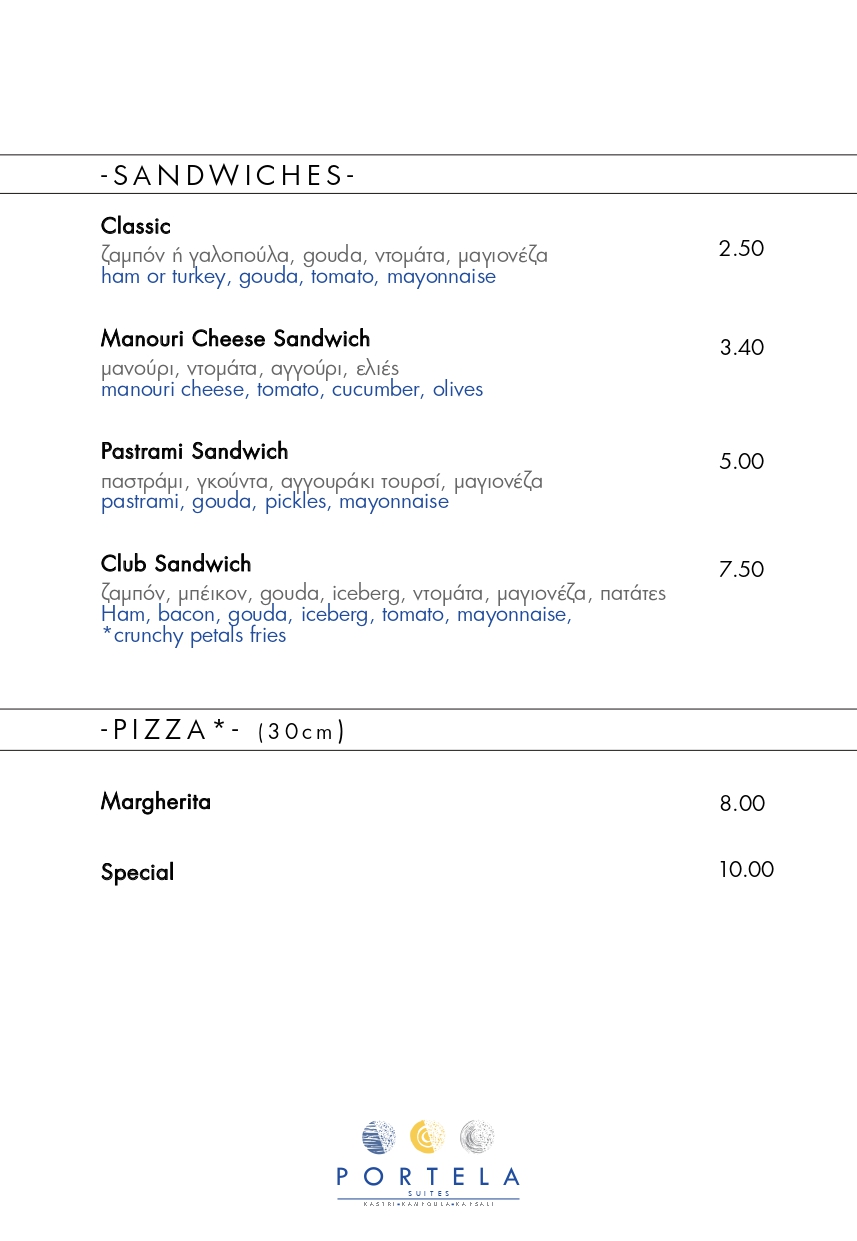This screenshot has width=857, height=1241.
Task: Select the SANDWICHES section heading
Action: click(228, 176)
